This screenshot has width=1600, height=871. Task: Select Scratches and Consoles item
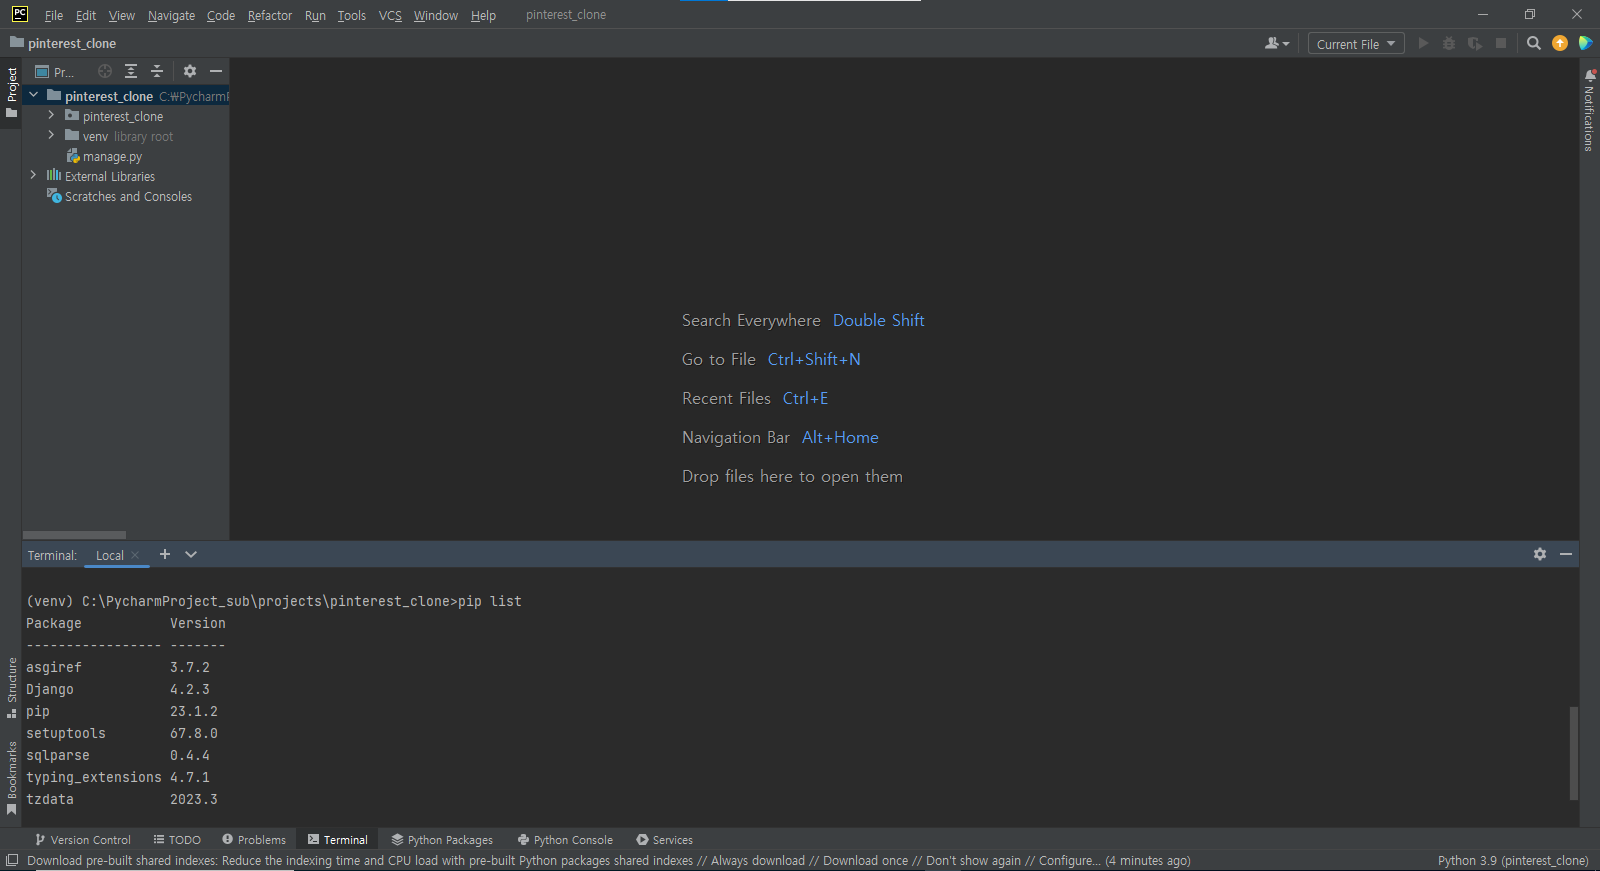(119, 196)
